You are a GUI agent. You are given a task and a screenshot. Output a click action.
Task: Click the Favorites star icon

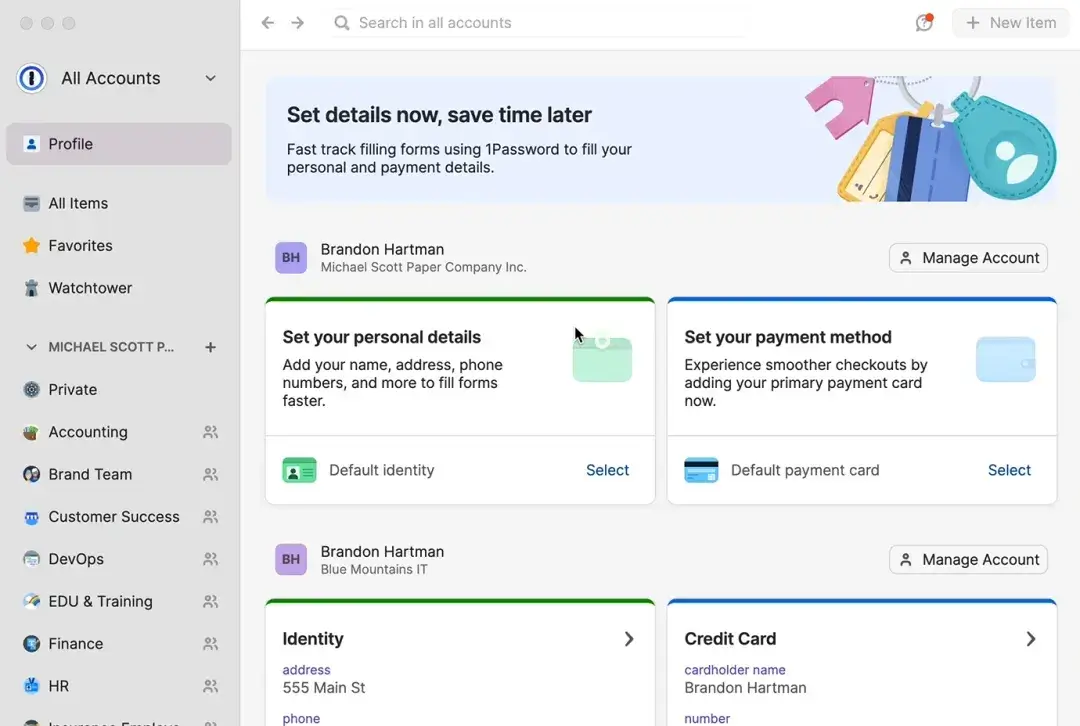(x=31, y=246)
